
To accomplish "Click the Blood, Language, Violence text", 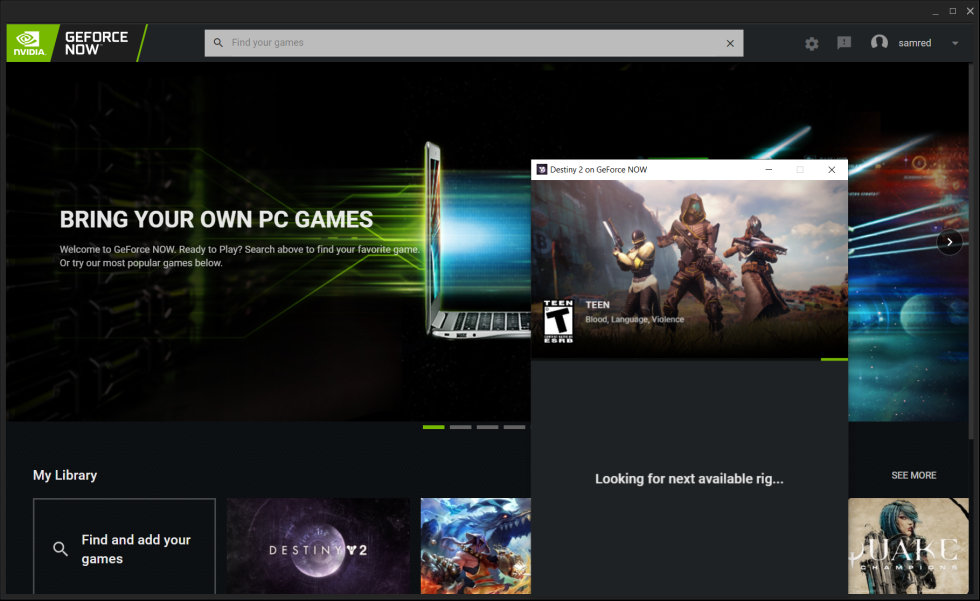I will 634,319.
